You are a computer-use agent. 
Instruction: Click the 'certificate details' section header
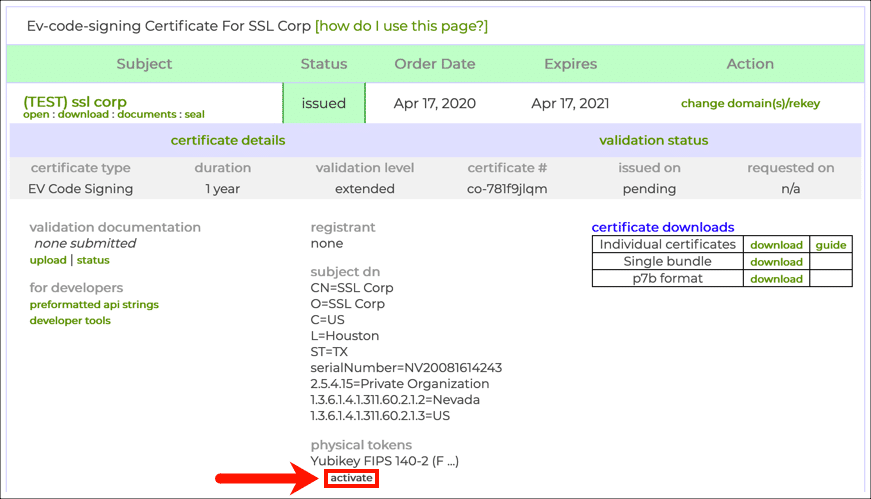228,140
